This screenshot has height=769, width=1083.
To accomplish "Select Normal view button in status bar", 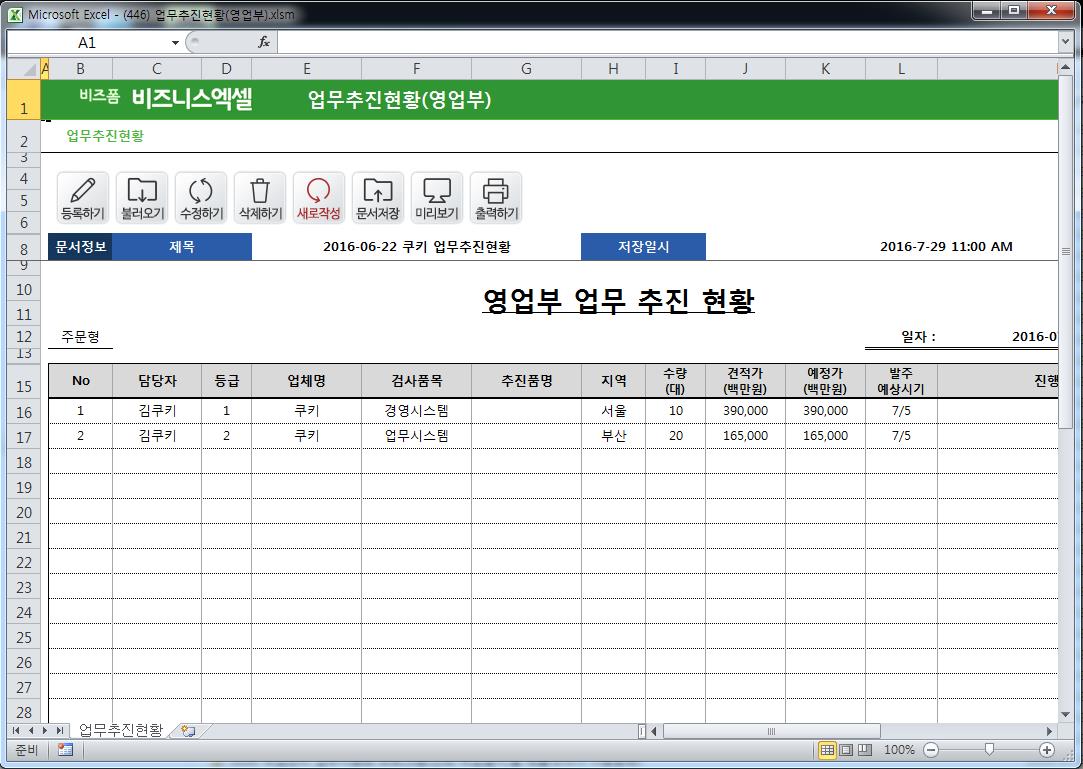I will pos(827,750).
